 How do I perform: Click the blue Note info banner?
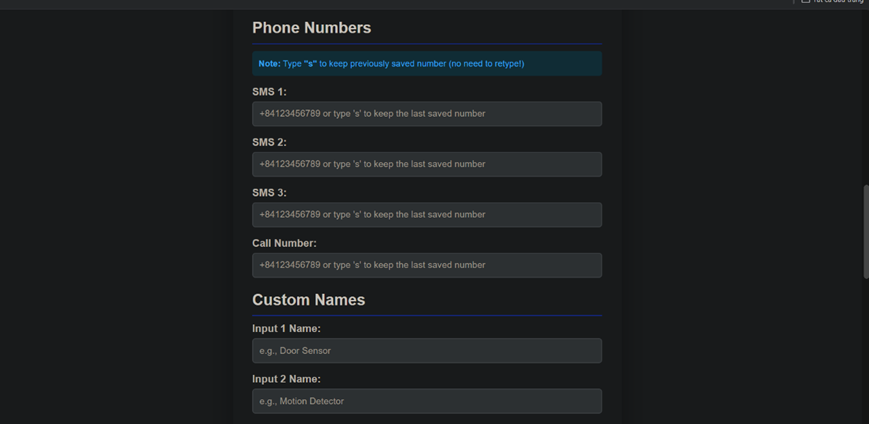click(x=426, y=64)
